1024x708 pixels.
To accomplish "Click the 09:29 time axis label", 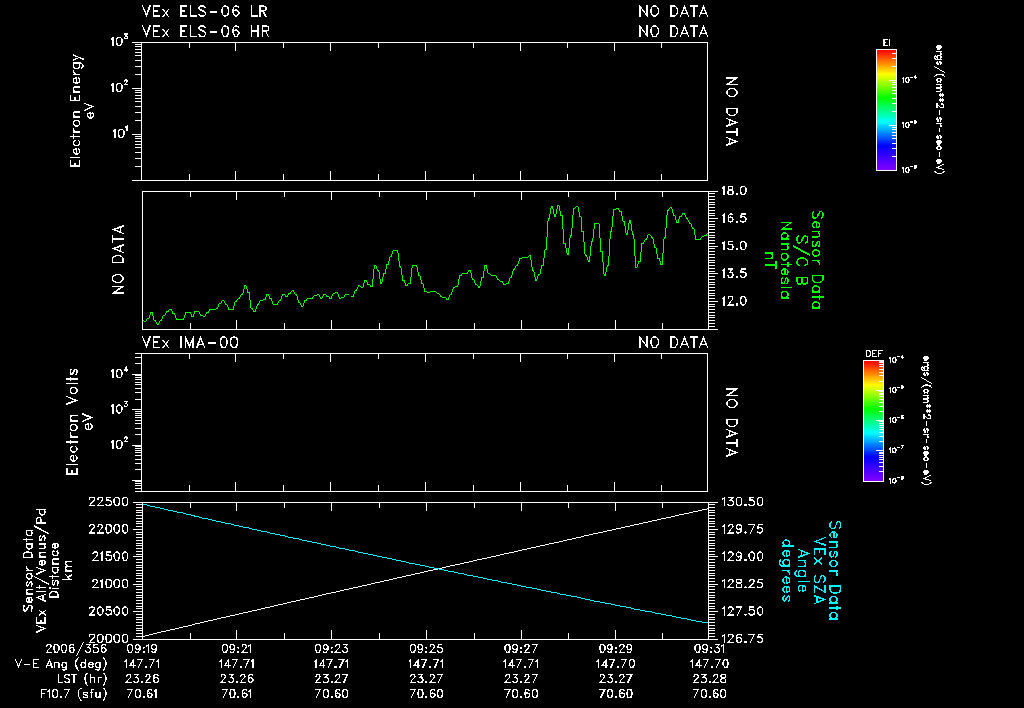I will pos(615,649).
